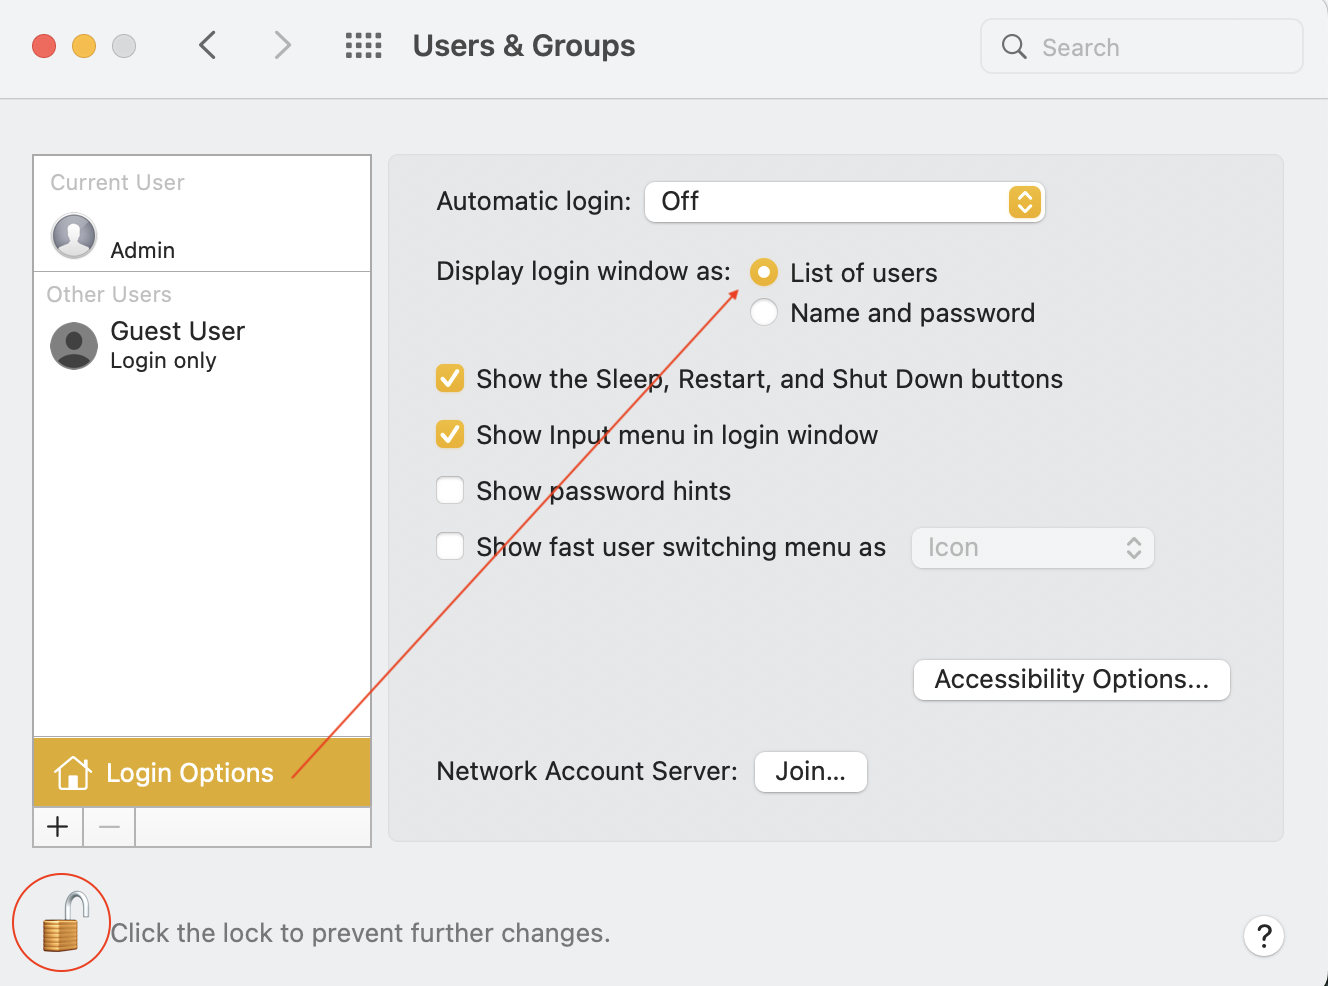Uncheck Show Input menu in login window
This screenshot has height=986, width=1328.
pyautogui.click(x=450, y=435)
